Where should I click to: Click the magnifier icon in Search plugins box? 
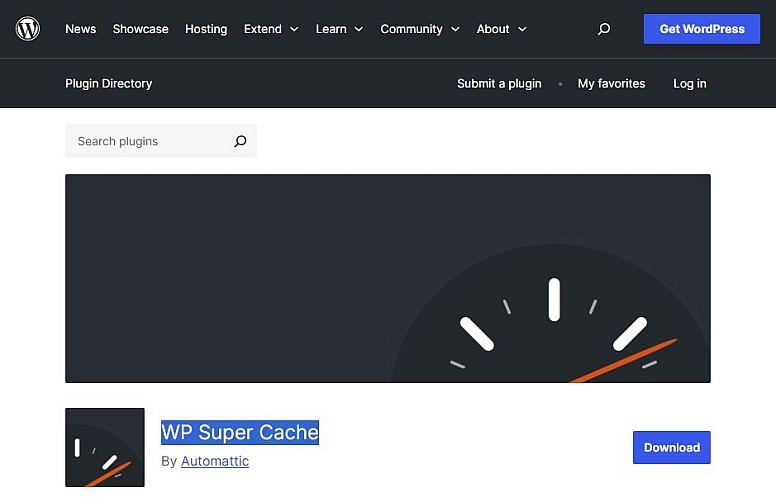point(240,141)
